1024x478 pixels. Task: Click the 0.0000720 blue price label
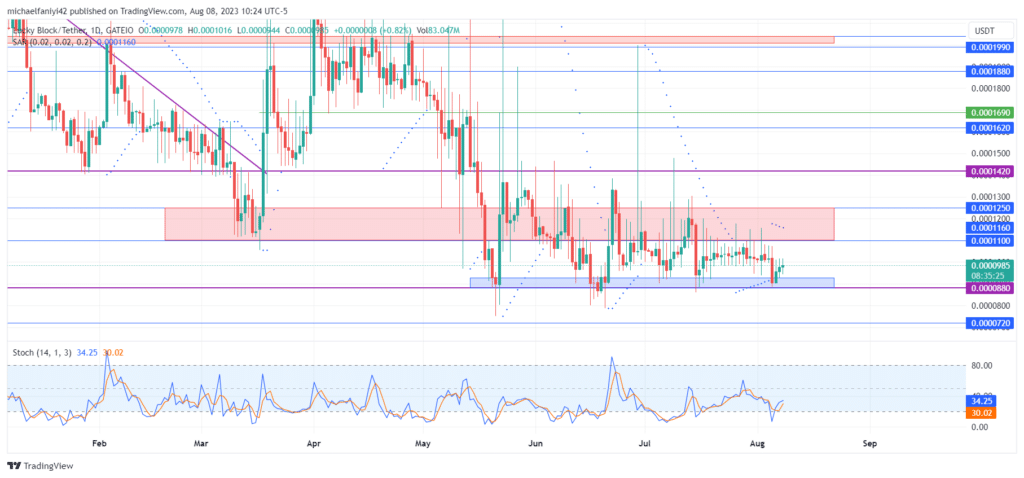click(x=990, y=324)
